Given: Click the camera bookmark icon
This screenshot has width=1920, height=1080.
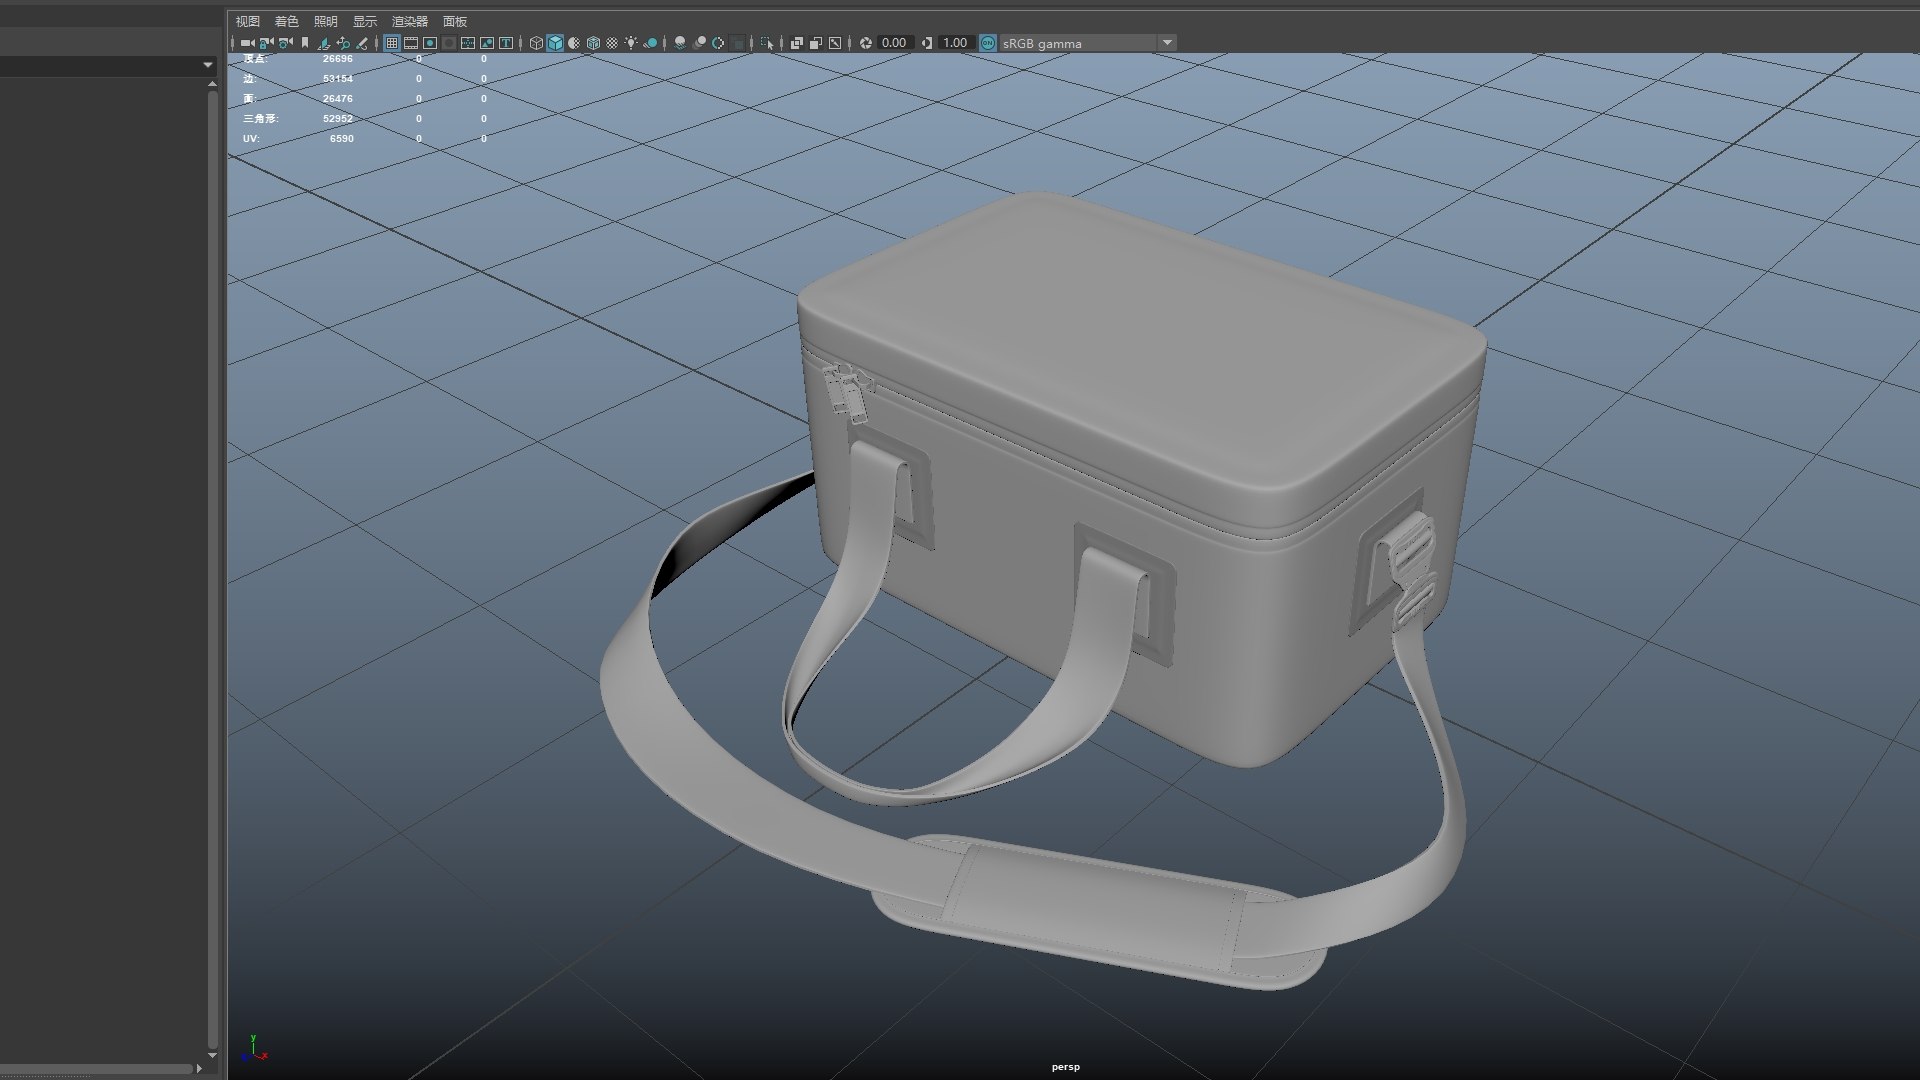Looking at the screenshot, I should (305, 43).
